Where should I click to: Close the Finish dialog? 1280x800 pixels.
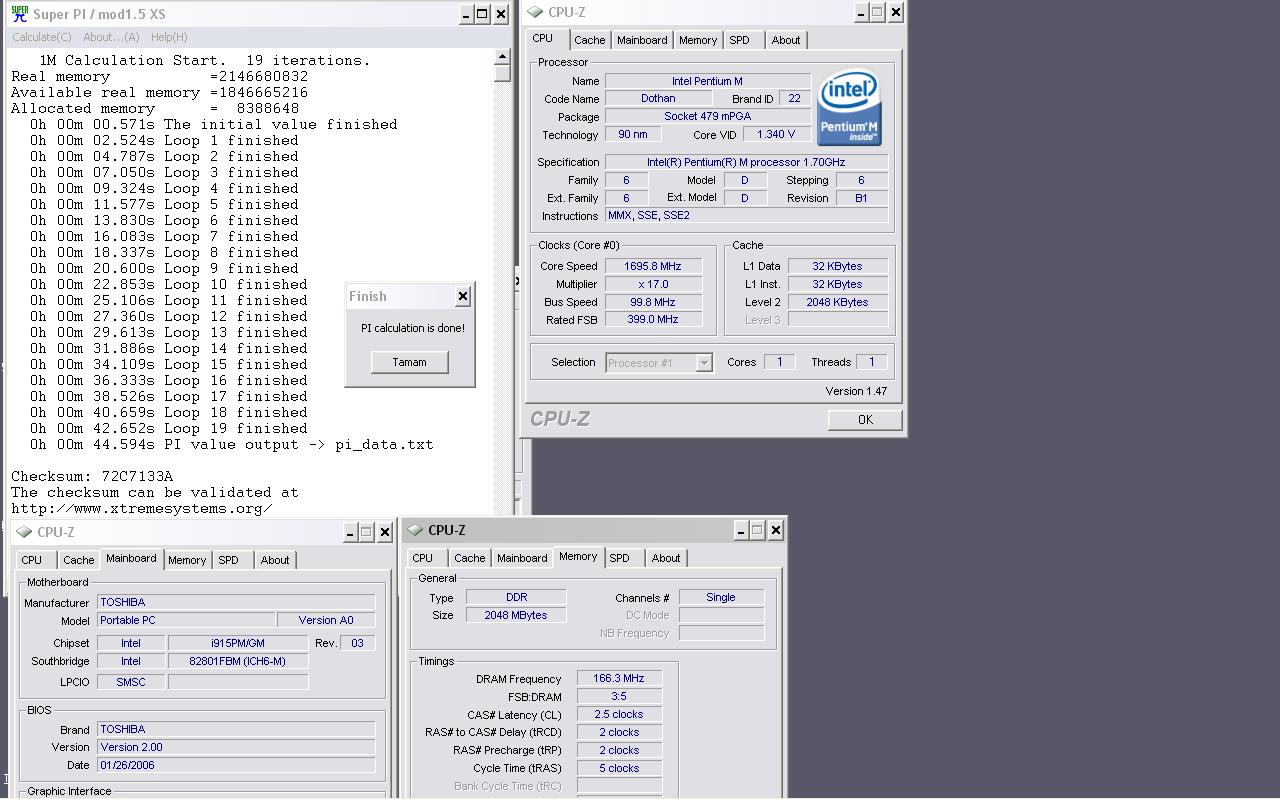tap(462, 296)
